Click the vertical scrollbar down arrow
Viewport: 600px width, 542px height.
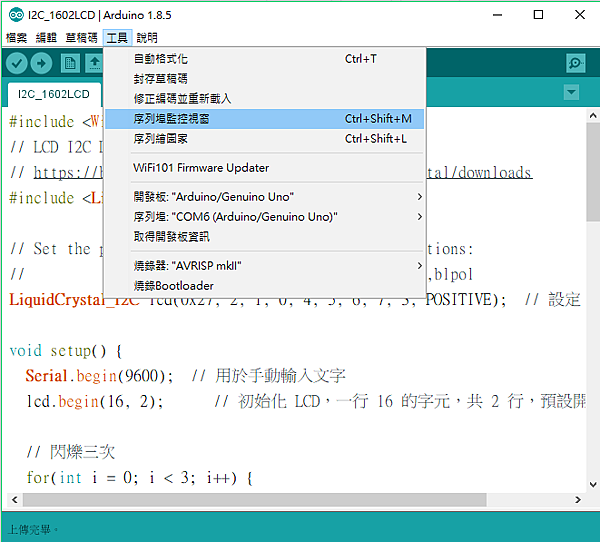[x=593, y=485]
